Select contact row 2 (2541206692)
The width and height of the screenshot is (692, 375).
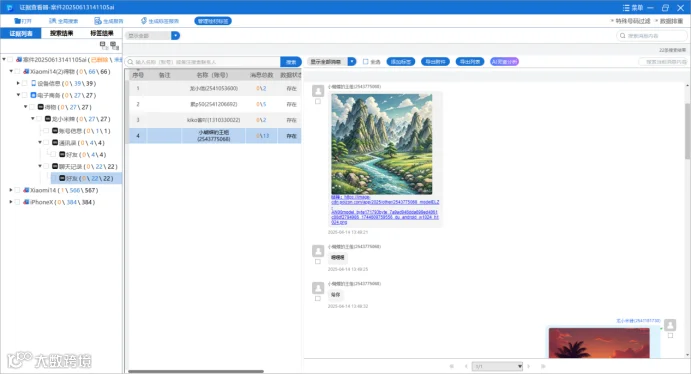(x=215, y=104)
